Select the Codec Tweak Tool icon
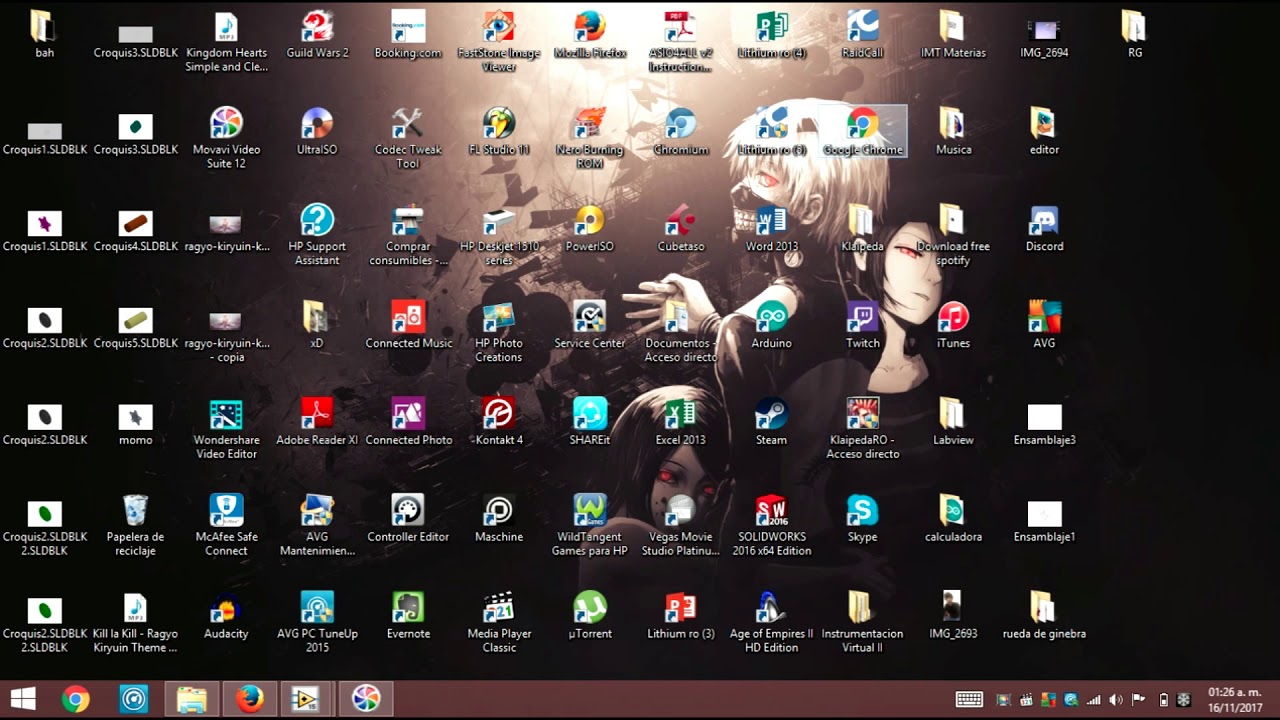Viewport: 1280px width, 720px height. click(408, 138)
